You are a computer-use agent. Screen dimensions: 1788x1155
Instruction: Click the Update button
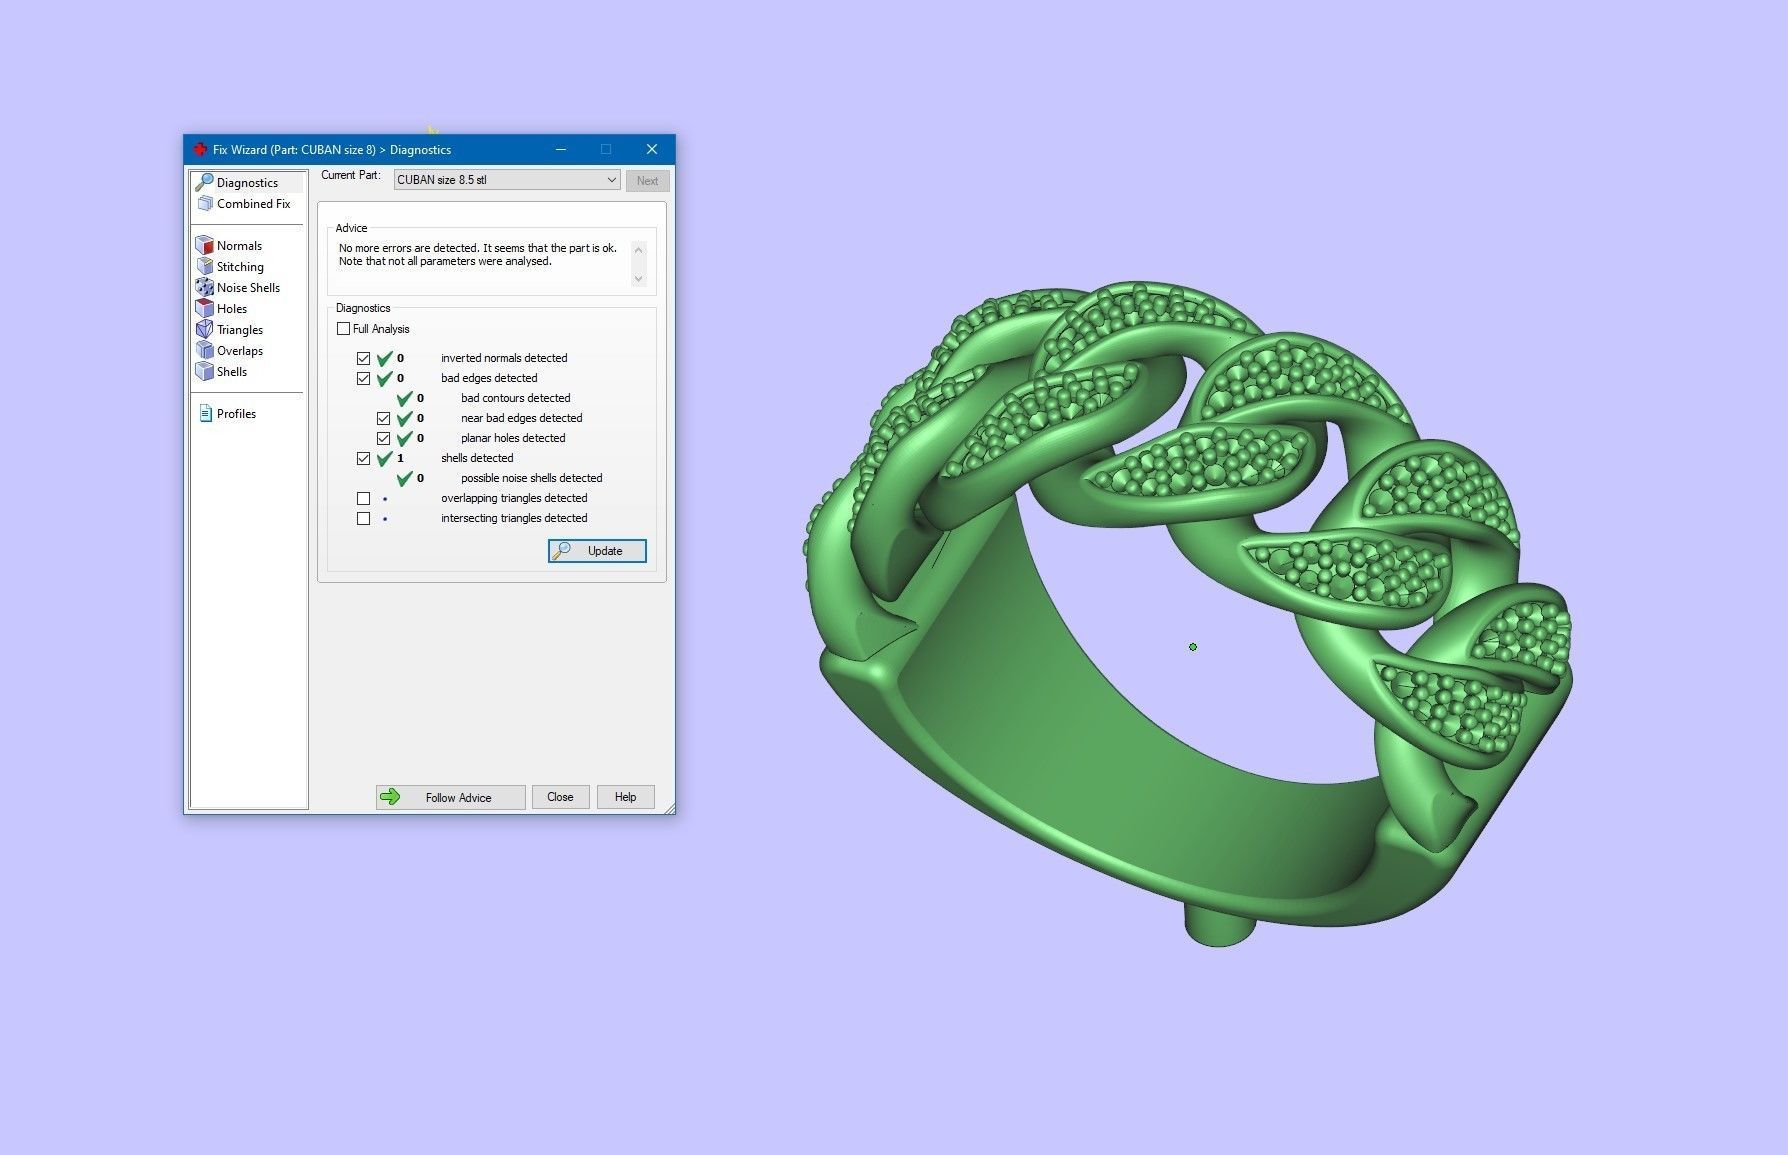(597, 551)
